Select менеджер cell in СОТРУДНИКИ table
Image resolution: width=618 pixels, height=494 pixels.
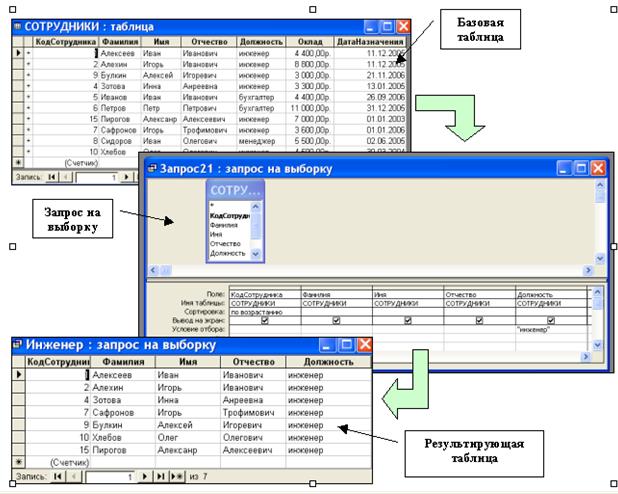pyautogui.click(x=261, y=141)
